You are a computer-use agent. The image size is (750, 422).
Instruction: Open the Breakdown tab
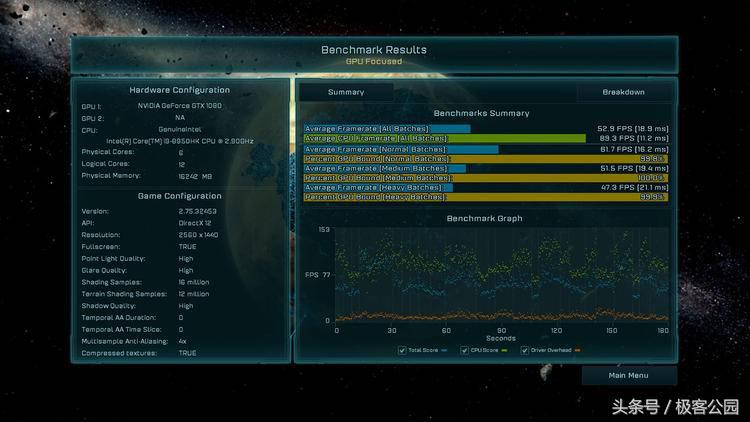pyautogui.click(x=623, y=92)
